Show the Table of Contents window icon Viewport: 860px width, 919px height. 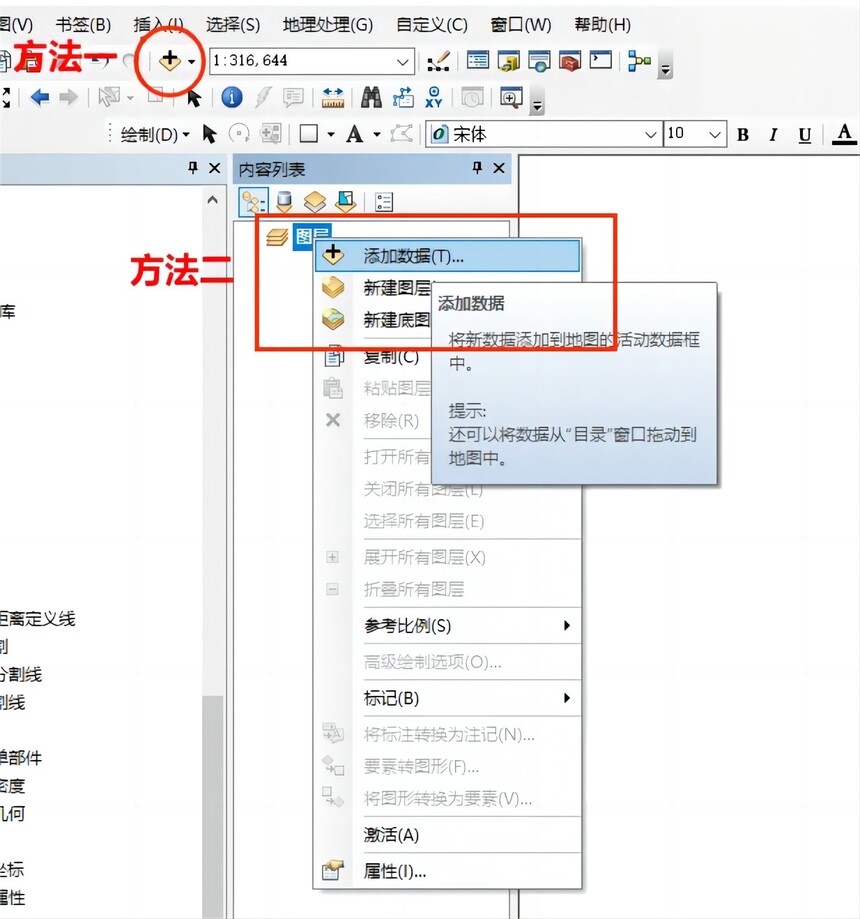[478, 60]
